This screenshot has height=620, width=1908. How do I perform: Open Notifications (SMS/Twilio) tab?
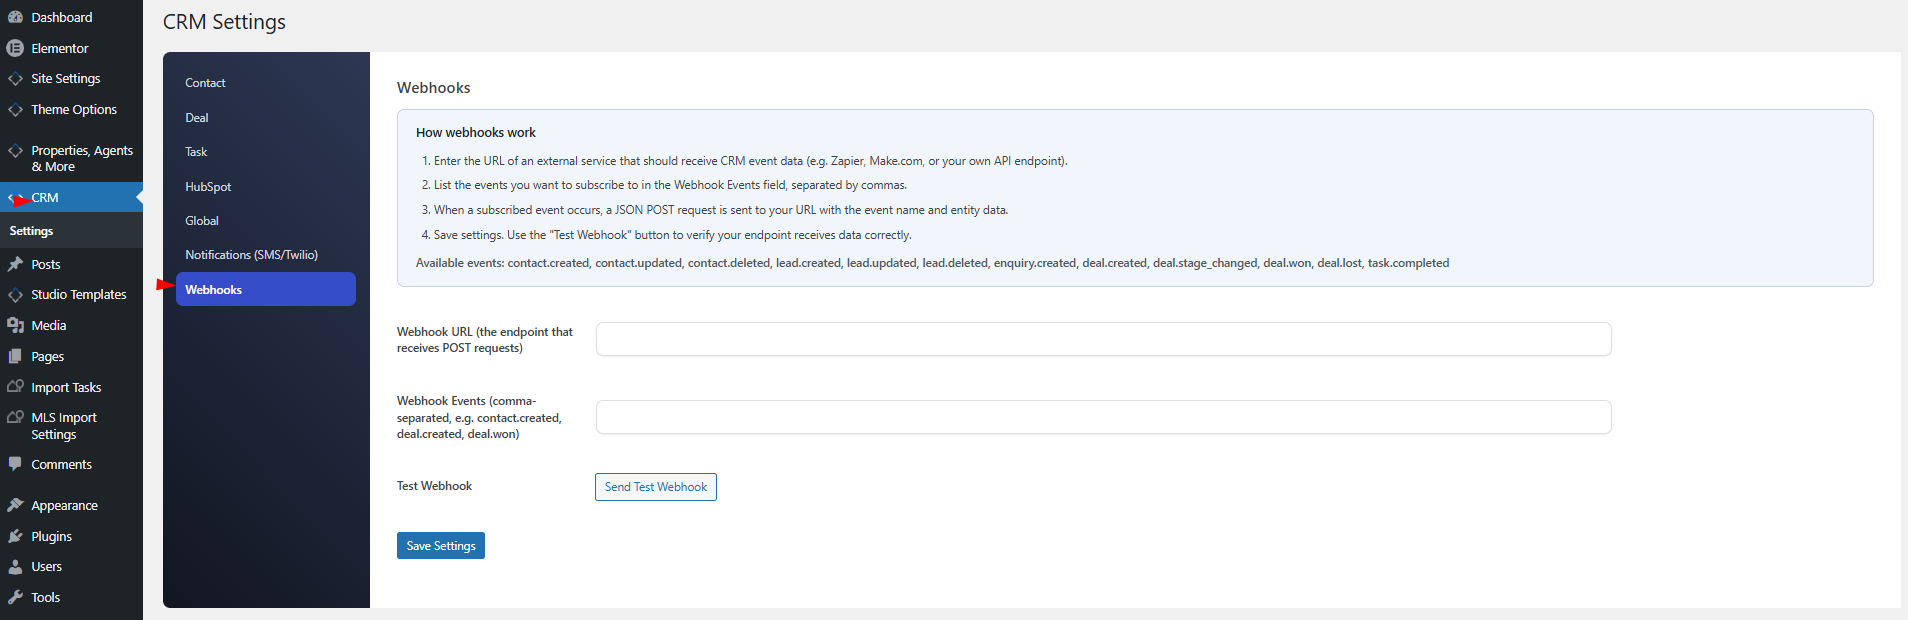[x=251, y=255]
